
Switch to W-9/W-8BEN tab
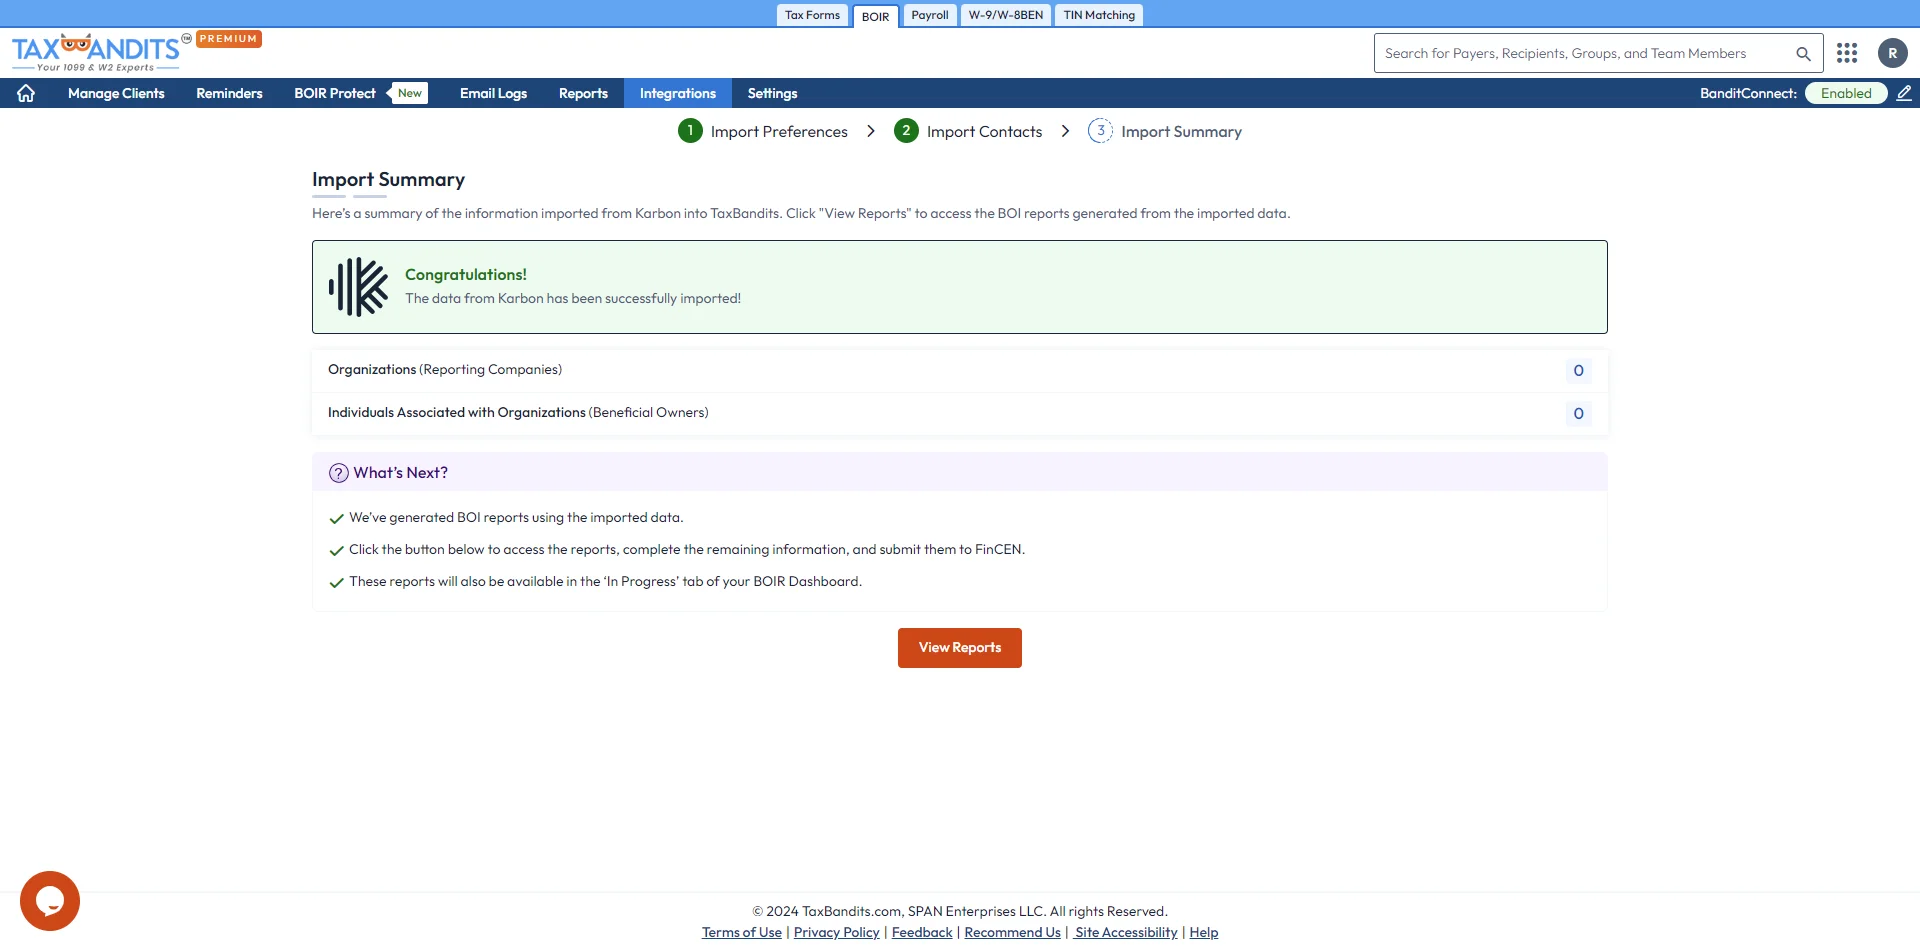1006,15
